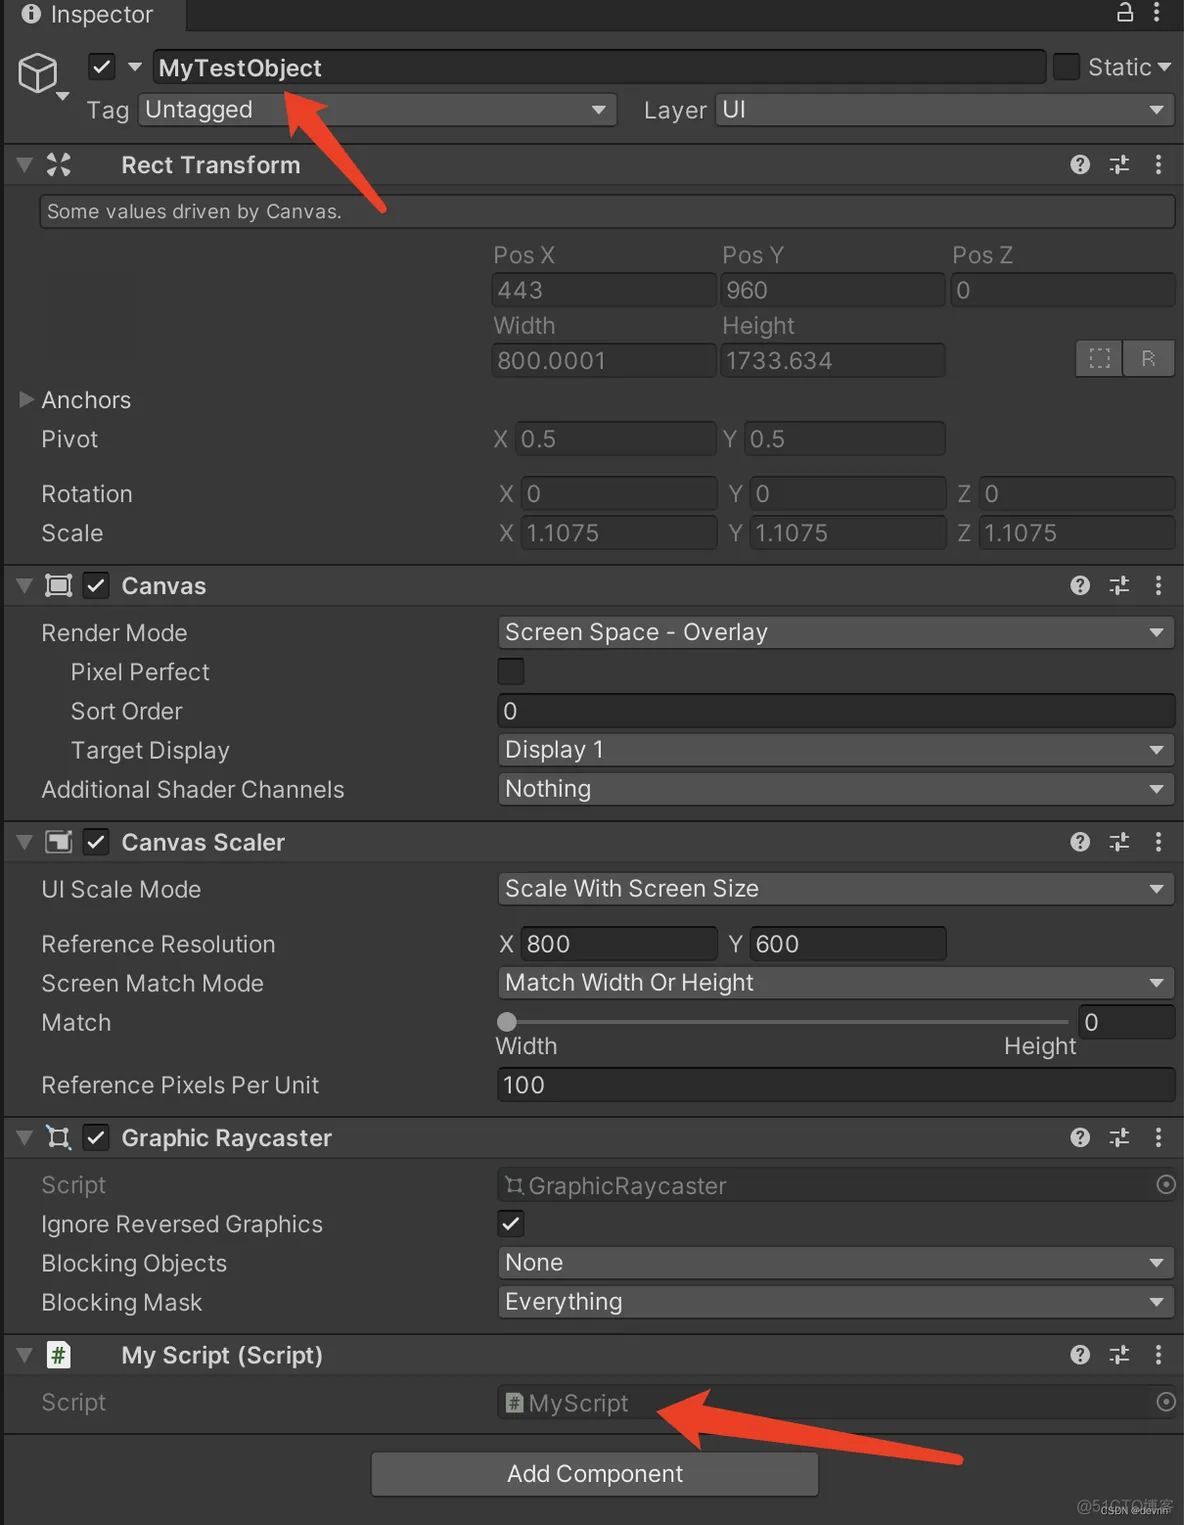
Task: Enable the Pixel Perfect checkbox
Action: [x=510, y=671]
